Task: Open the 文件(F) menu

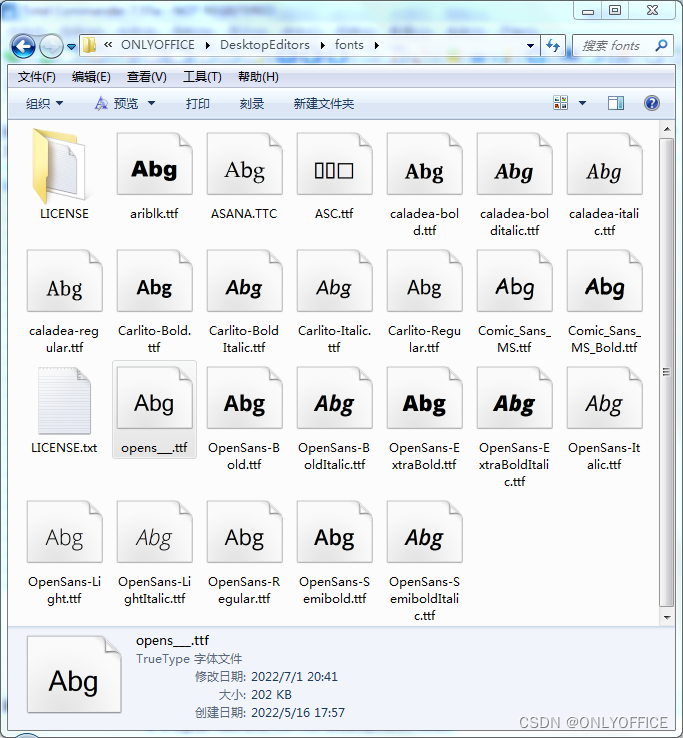Action: click(x=36, y=77)
